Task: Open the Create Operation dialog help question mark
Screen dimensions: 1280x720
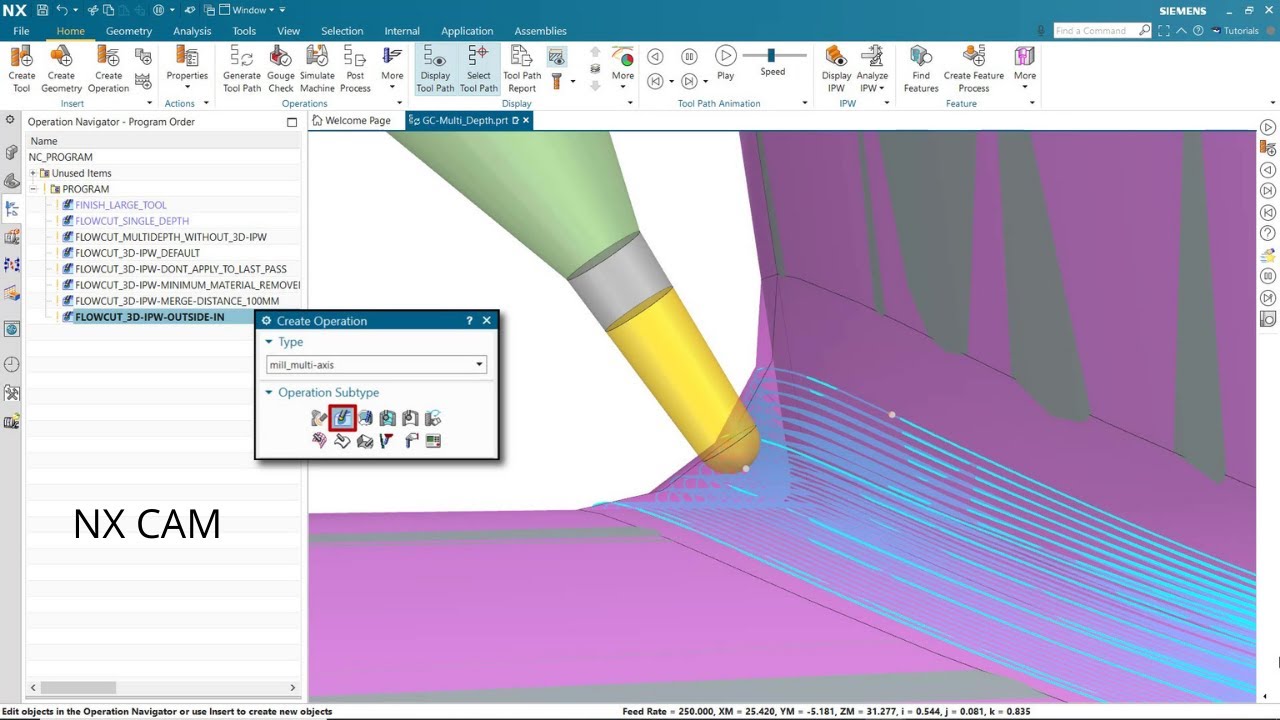Action: [469, 321]
